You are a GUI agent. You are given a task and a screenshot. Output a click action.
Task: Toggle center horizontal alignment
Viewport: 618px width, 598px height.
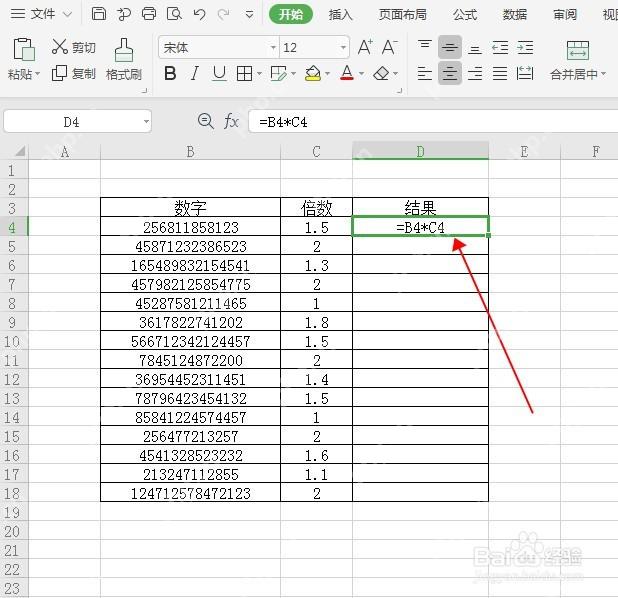pos(450,73)
